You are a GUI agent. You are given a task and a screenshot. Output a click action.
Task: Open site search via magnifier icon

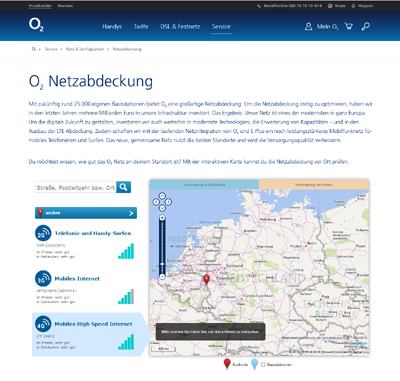point(365,26)
